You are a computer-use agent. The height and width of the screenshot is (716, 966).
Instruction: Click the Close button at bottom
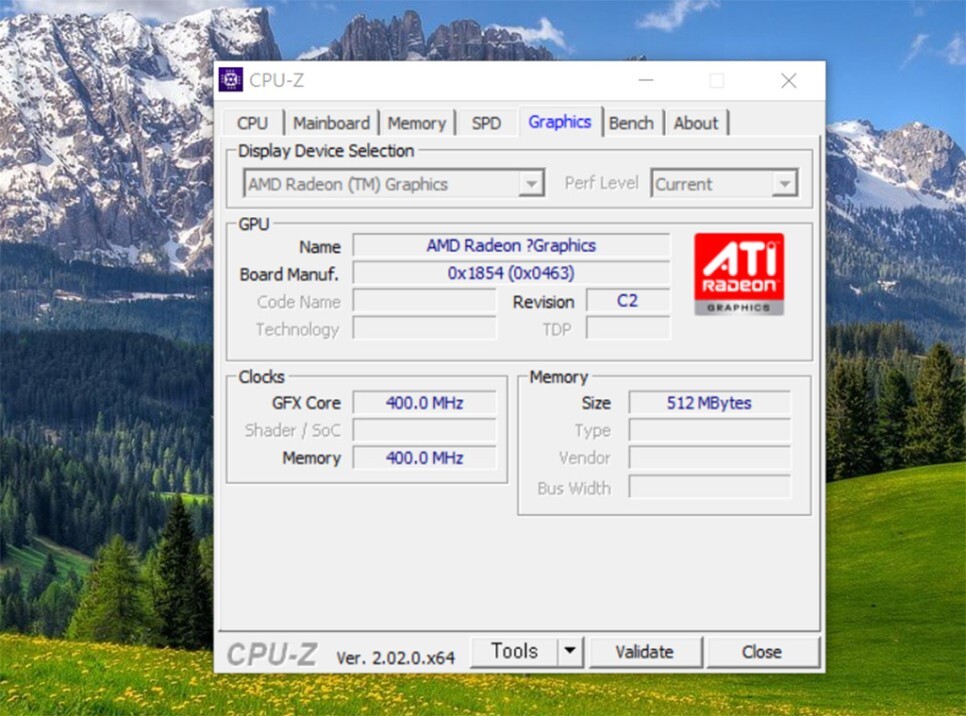tap(762, 652)
